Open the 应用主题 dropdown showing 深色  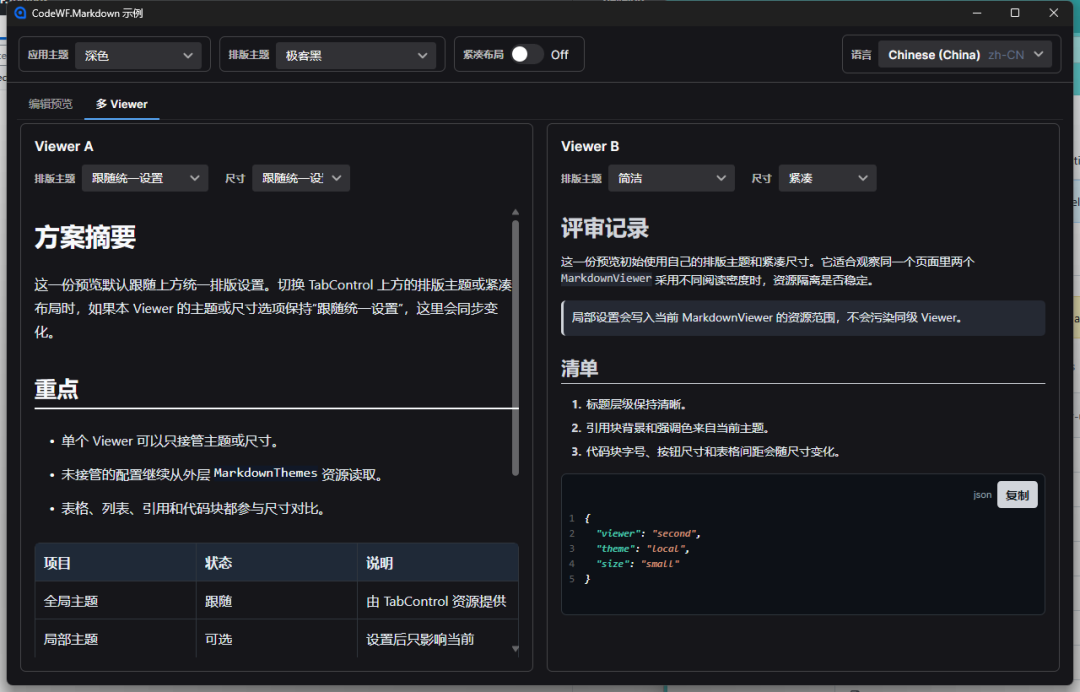click(x=138, y=56)
